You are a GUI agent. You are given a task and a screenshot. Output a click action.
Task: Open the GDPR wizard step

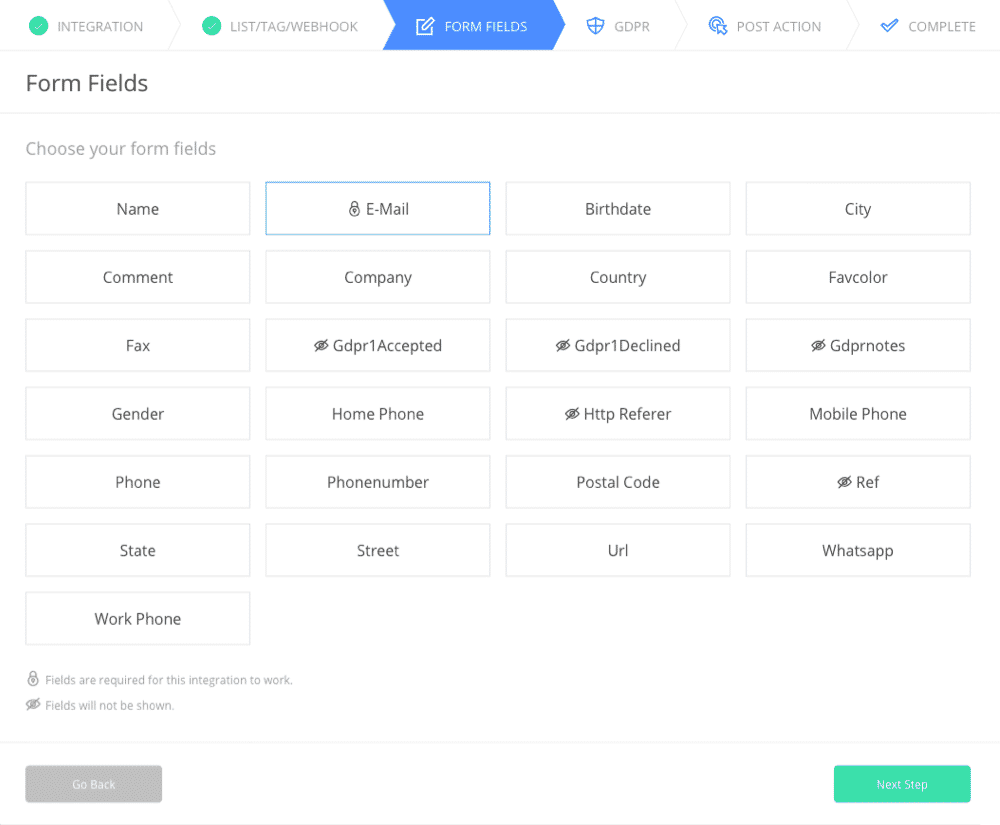tap(618, 26)
